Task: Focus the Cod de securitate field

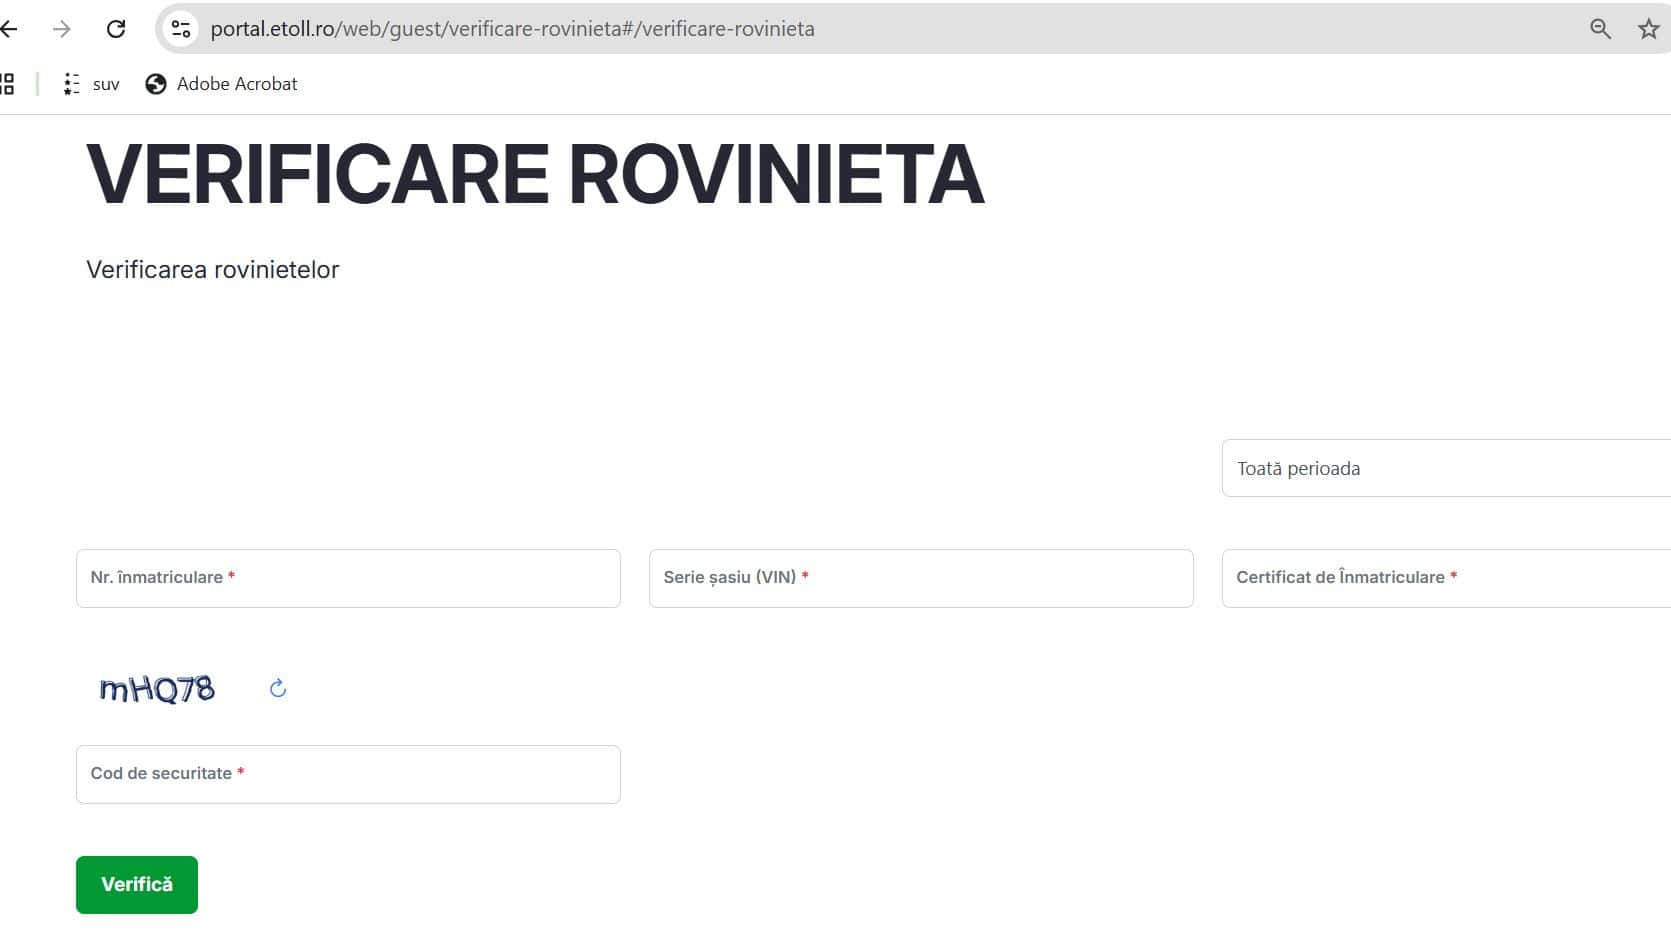Action: (348, 774)
